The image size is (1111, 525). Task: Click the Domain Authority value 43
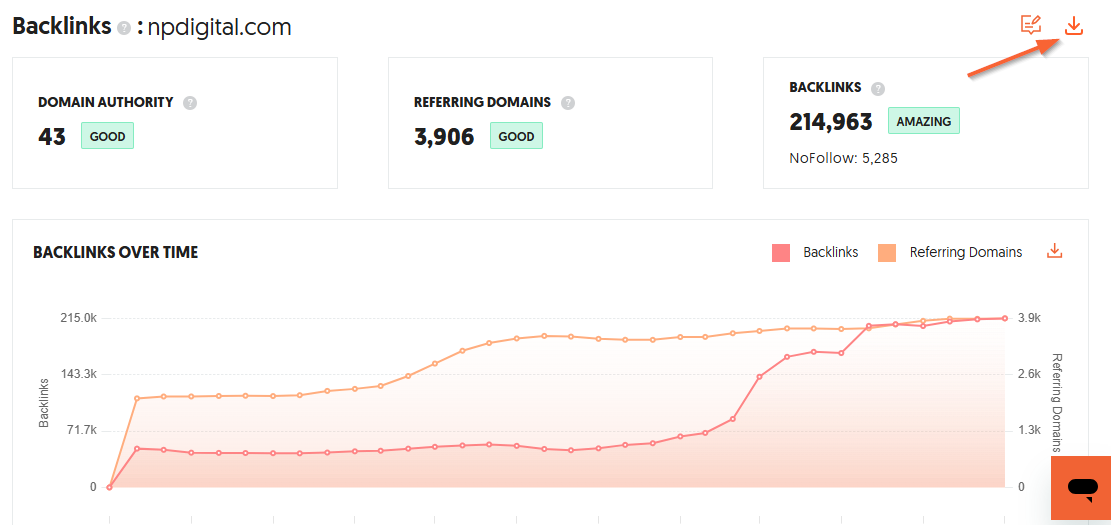click(x=52, y=137)
